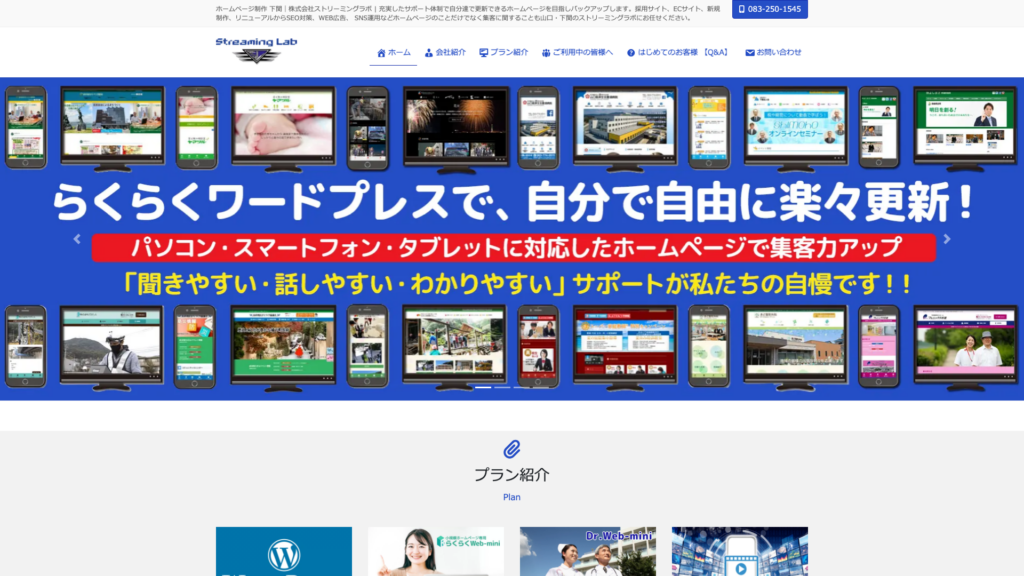Screen dimensions: 1024x576
Task: Go to the お問い合わせ contact page
Action: [x=779, y=53]
